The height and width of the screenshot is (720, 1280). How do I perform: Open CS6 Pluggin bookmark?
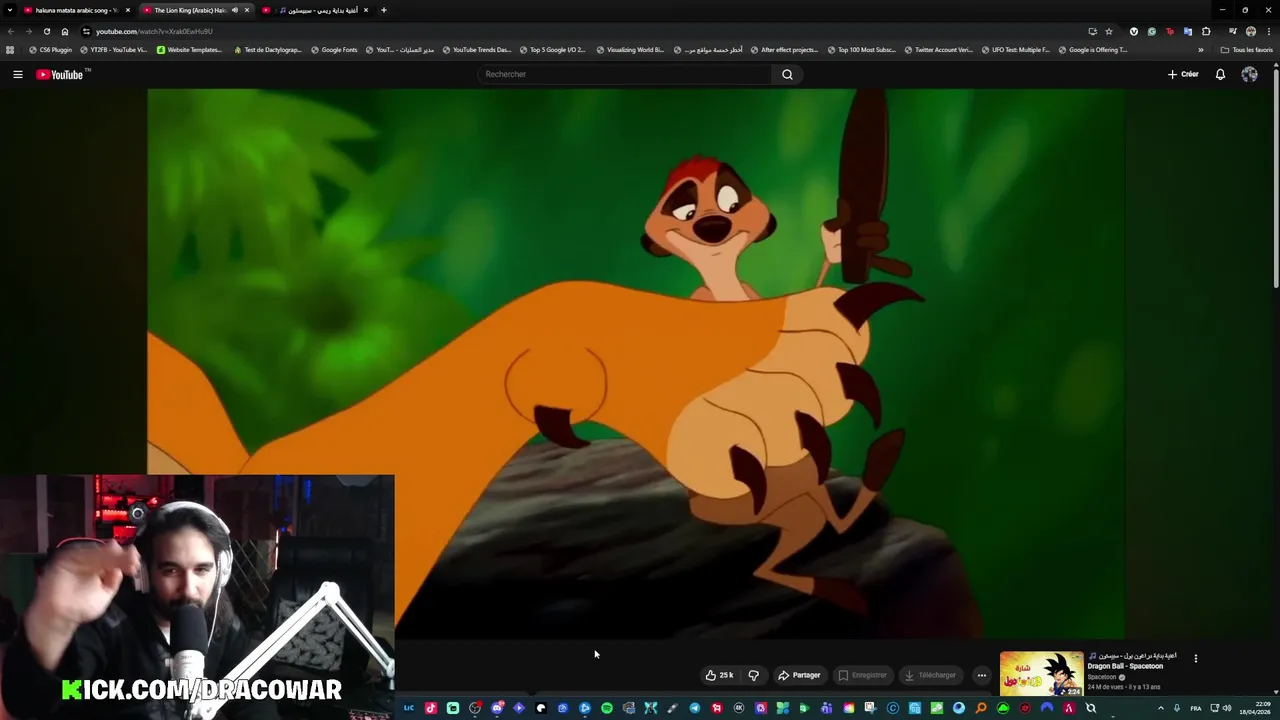click(x=51, y=50)
